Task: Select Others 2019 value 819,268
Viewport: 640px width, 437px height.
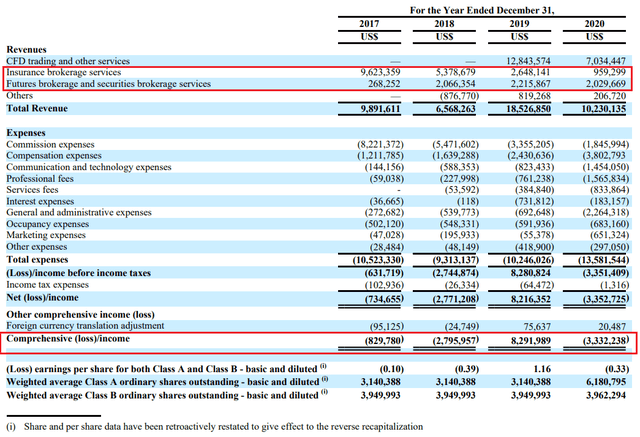Action: click(x=534, y=96)
